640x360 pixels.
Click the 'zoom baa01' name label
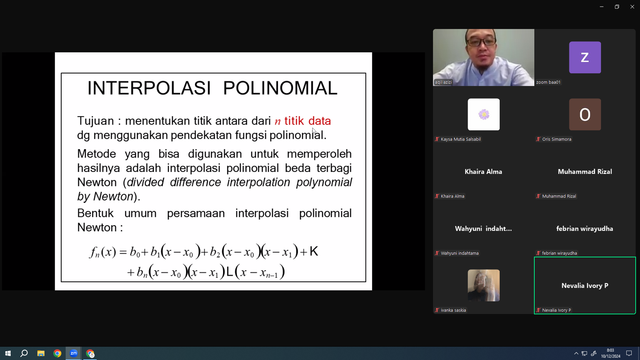click(548, 82)
